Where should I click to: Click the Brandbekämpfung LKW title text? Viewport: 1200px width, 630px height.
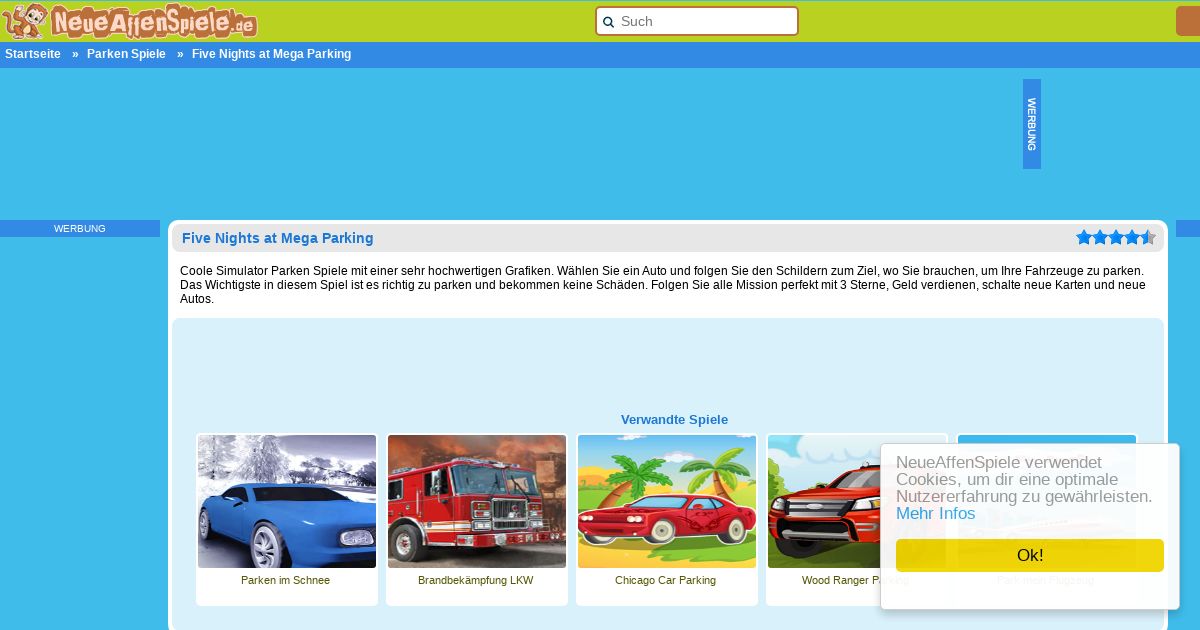476,580
